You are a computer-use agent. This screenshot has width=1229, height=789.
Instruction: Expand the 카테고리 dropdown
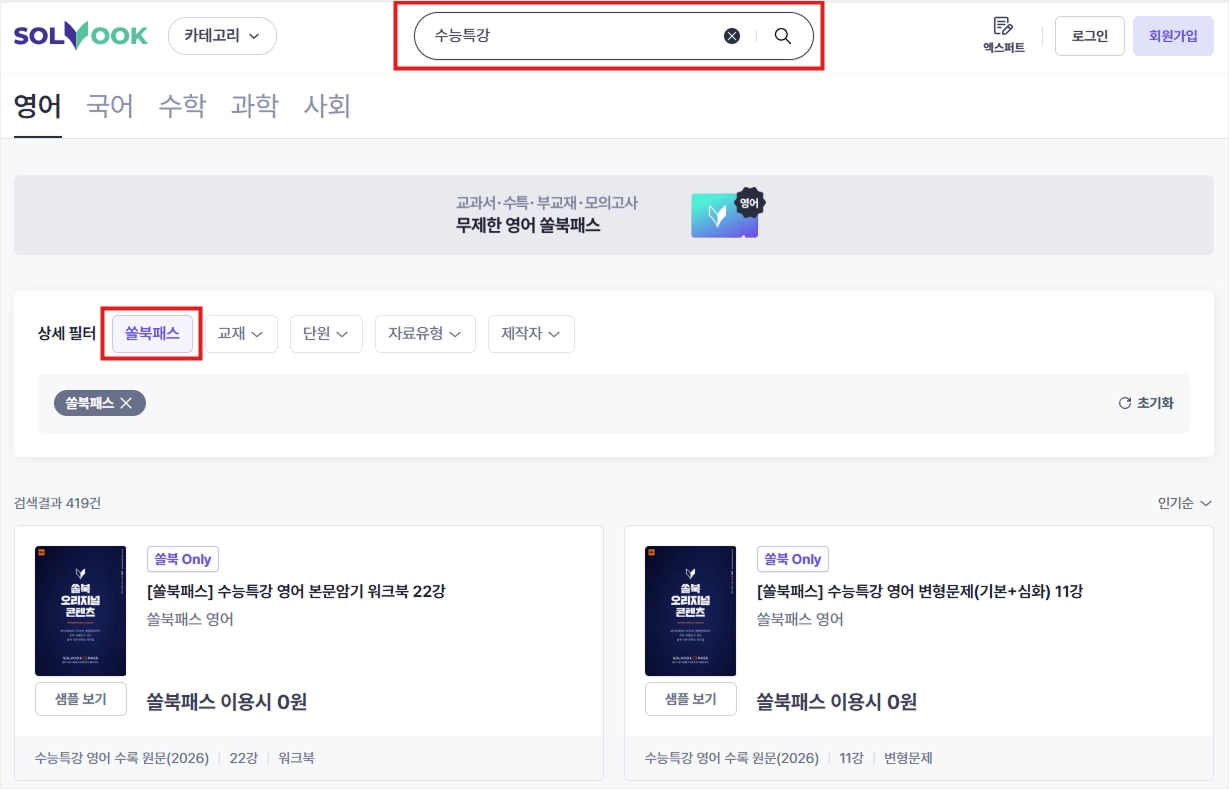pyautogui.click(x=222, y=36)
